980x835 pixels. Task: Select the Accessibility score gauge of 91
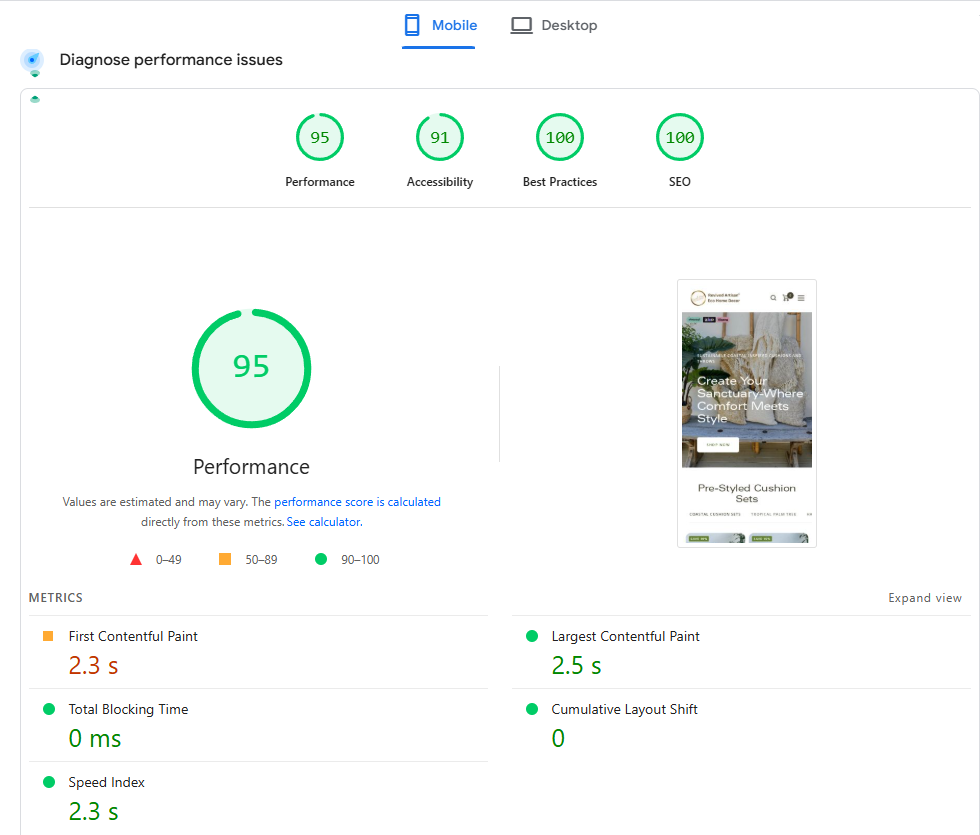point(440,138)
